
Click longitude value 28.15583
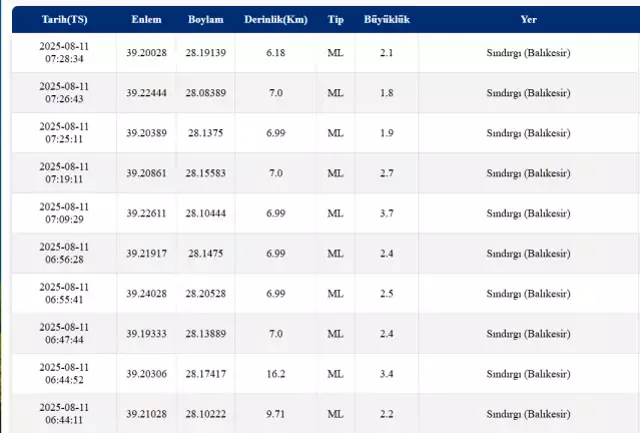(x=206, y=173)
